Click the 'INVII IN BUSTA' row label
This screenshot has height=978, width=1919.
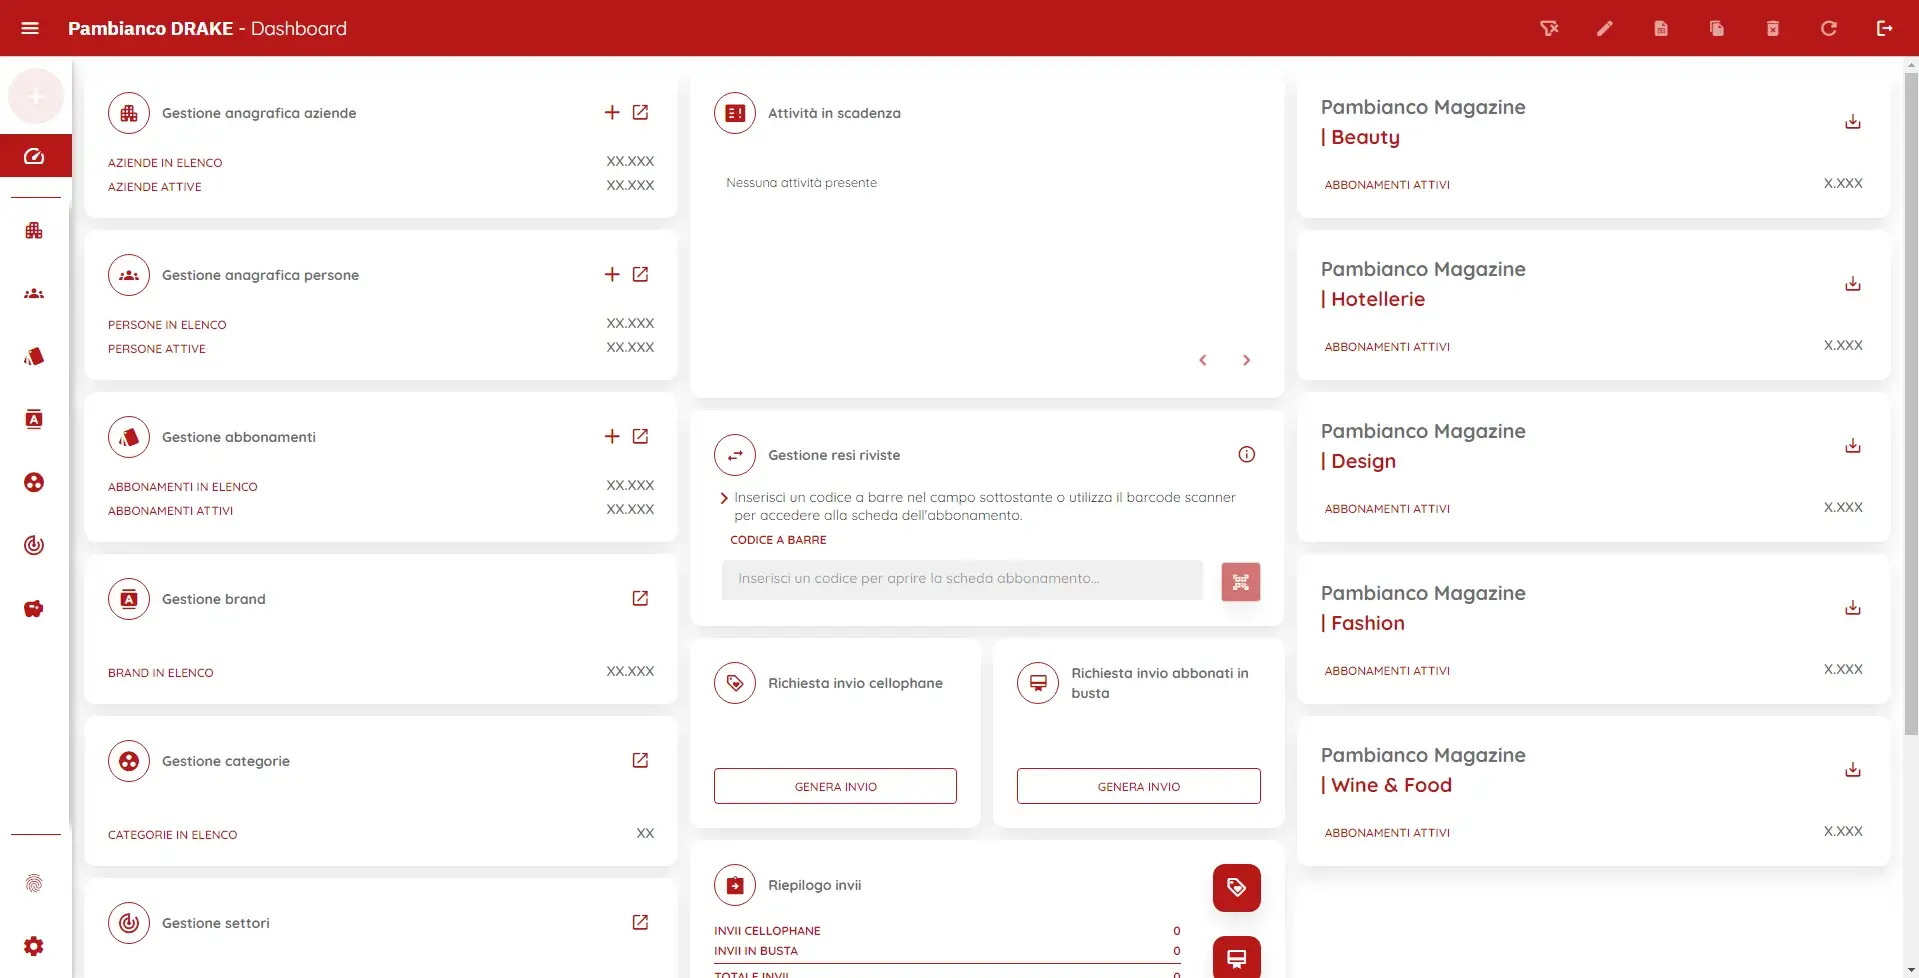pyautogui.click(x=756, y=951)
